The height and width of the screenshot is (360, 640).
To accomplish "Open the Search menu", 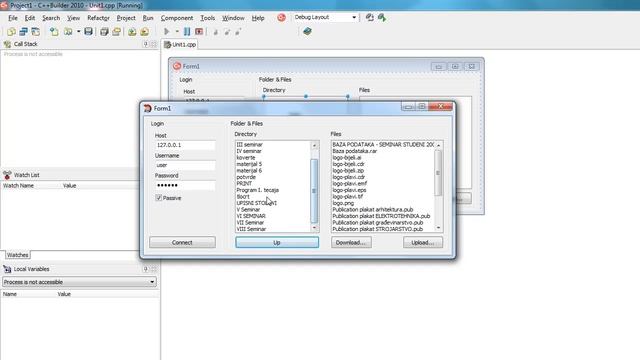I will coord(51,18).
